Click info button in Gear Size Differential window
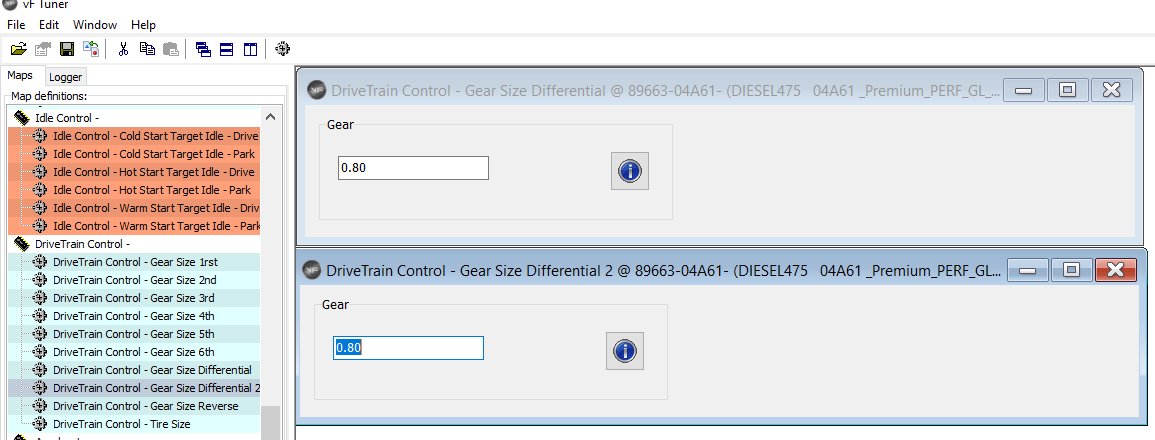Image resolution: width=1155 pixels, height=440 pixels. [x=630, y=171]
